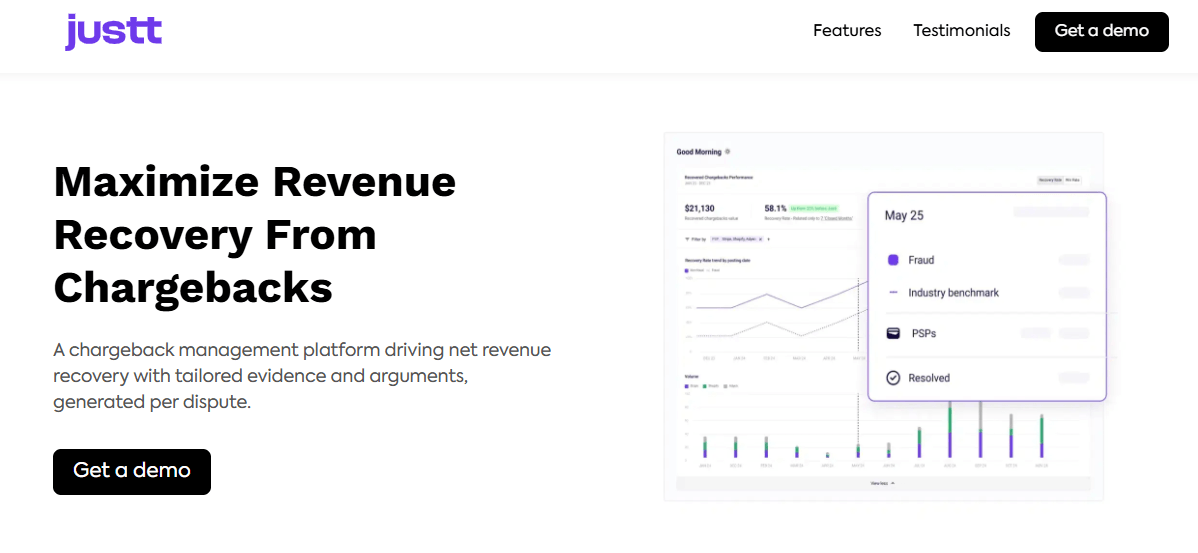
Task: Click the Industry benchmark label
Action: 954,293
